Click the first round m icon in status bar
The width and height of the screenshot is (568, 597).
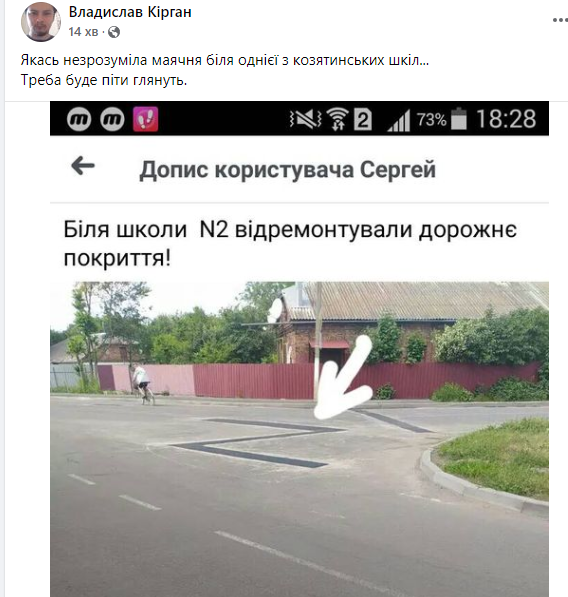[79, 119]
